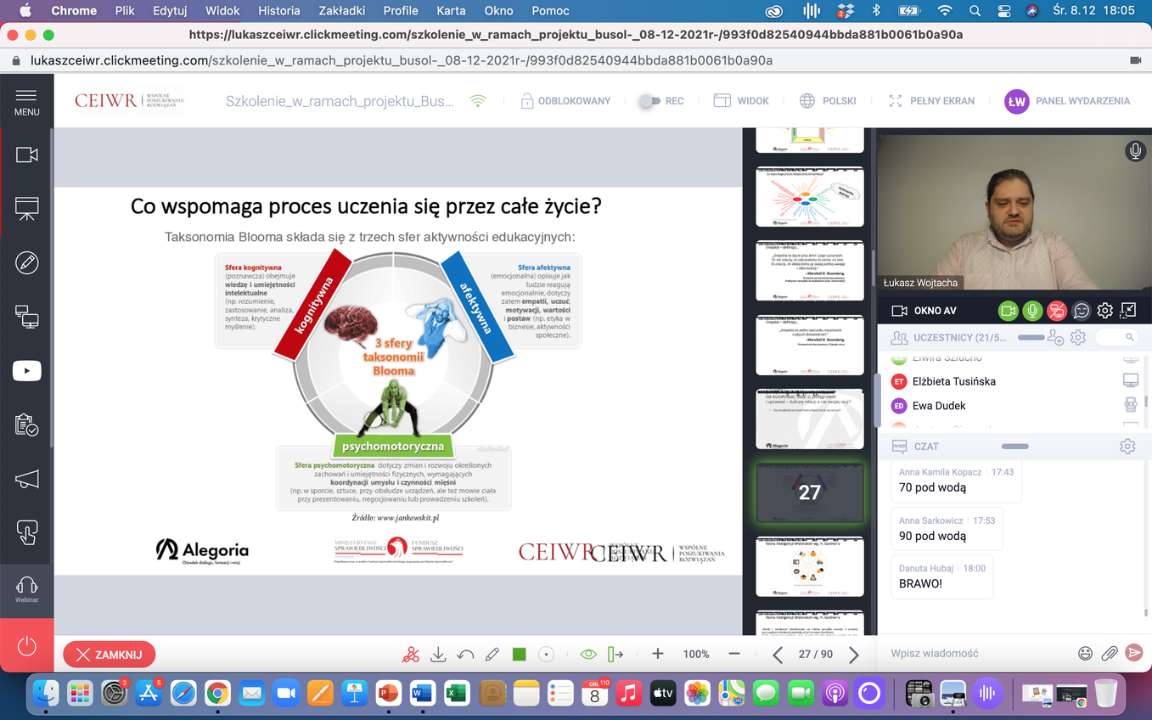Open the surveys clipboard icon in sidebar
Viewport: 1152px width, 720px height.
point(27,425)
